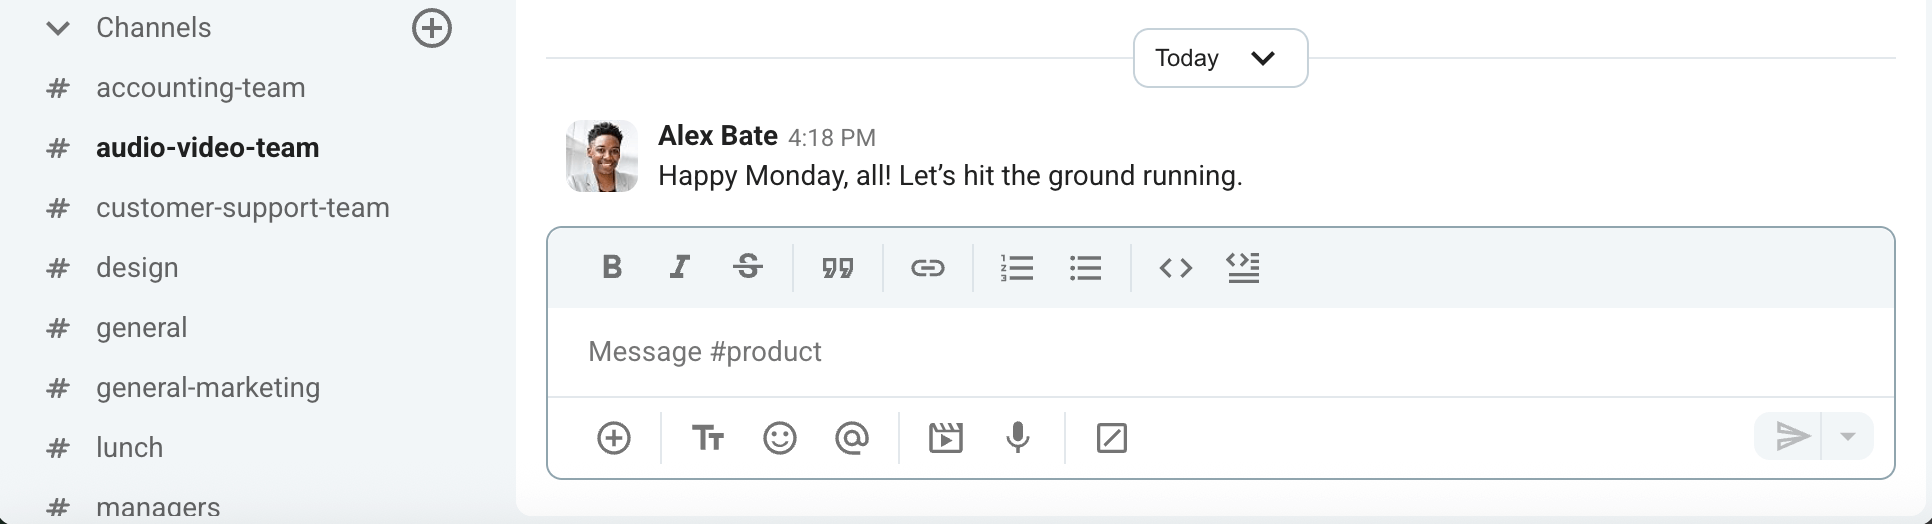Image resolution: width=1932 pixels, height=524 pixels.
Task: Open send options dropdown arrow
Action: [1848, 437]
